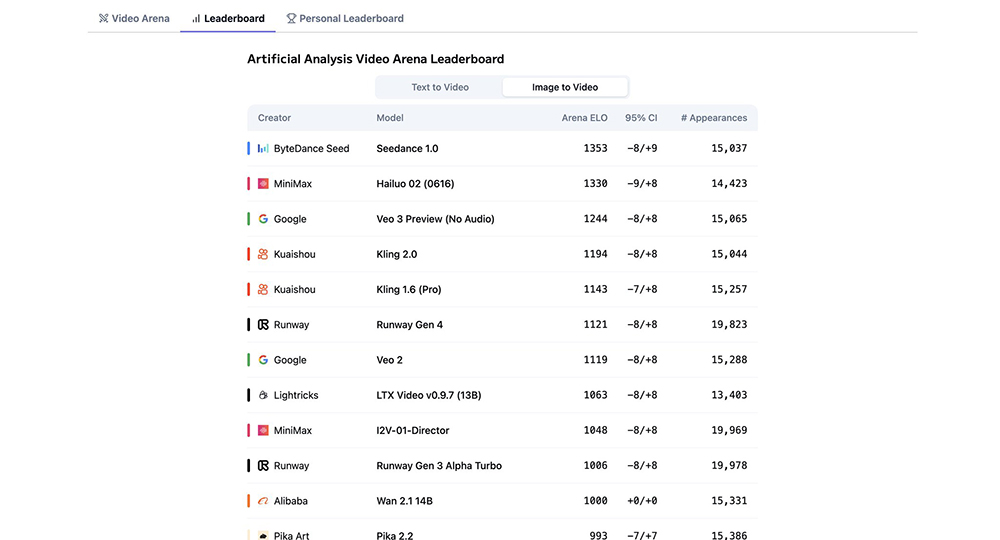The height and width of the screenshot is (540, 1000).
Task: Click the Alibaba logo icon
Action: 263,501
